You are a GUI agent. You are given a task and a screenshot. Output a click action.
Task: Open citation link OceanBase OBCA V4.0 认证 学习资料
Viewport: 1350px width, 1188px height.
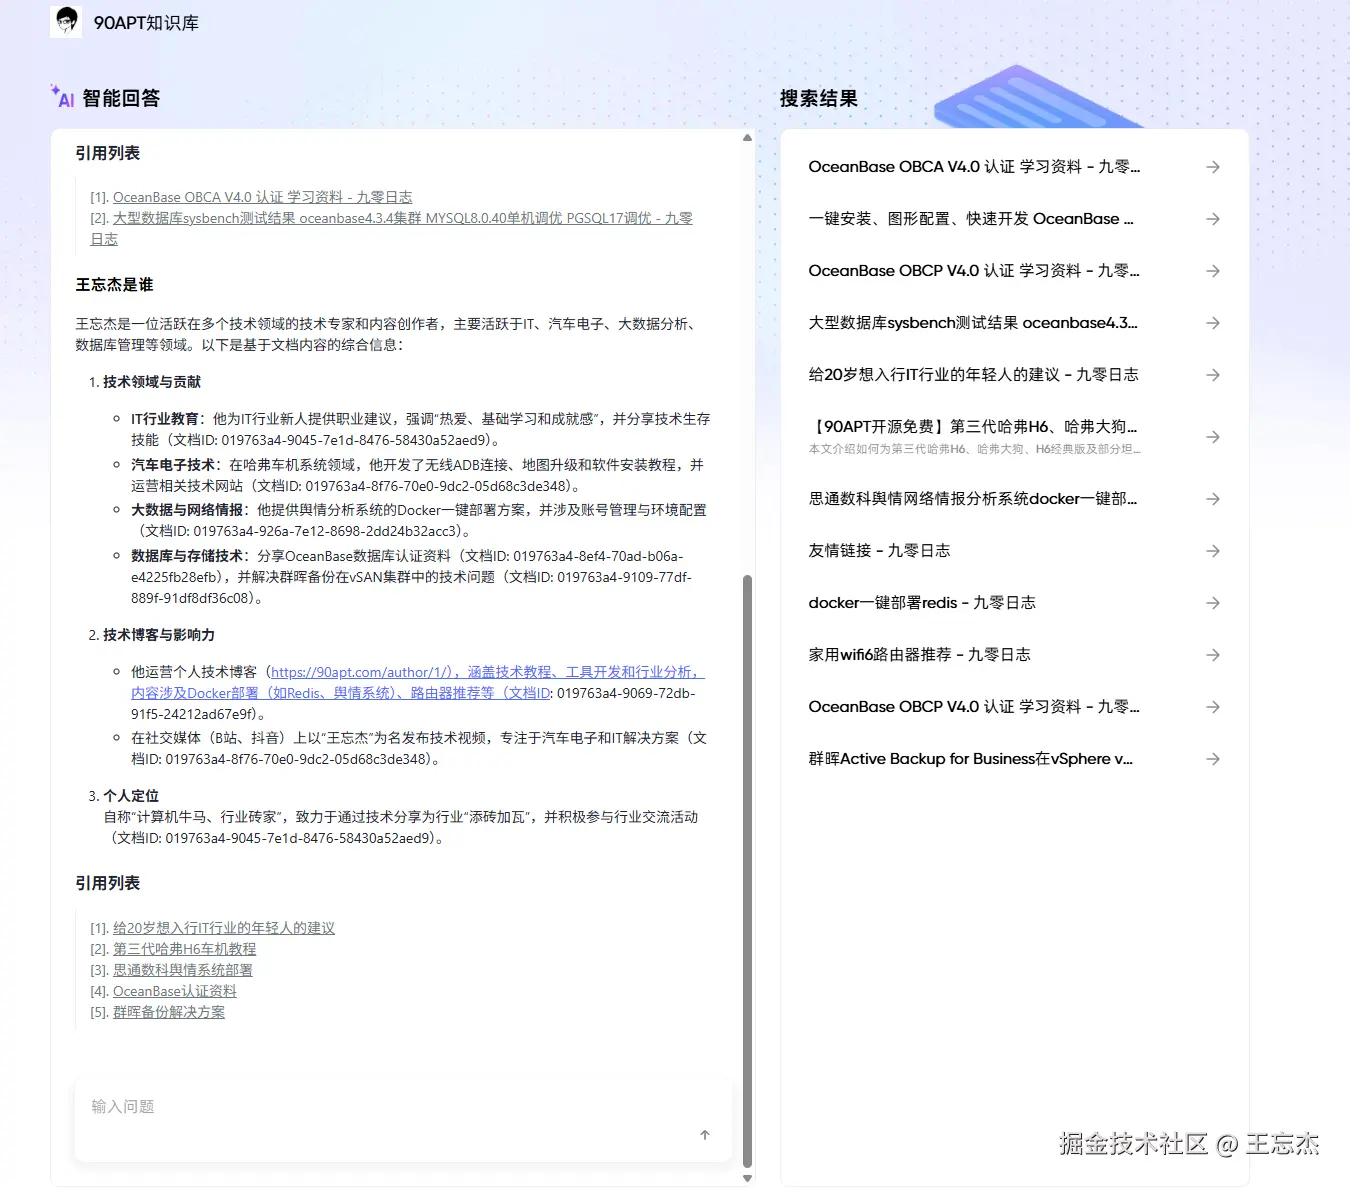262,197
